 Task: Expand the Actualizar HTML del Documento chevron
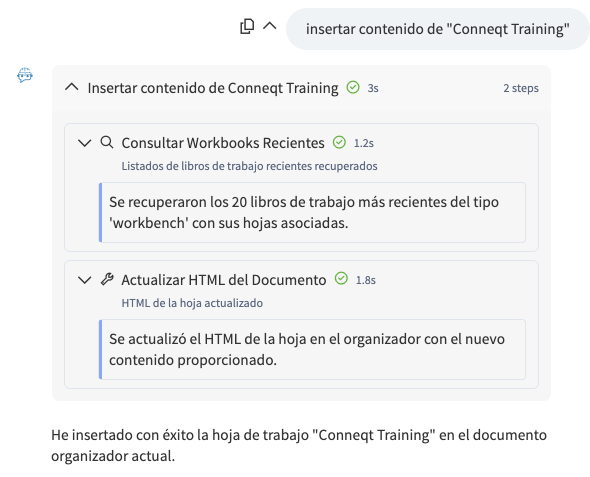[84, 280]
